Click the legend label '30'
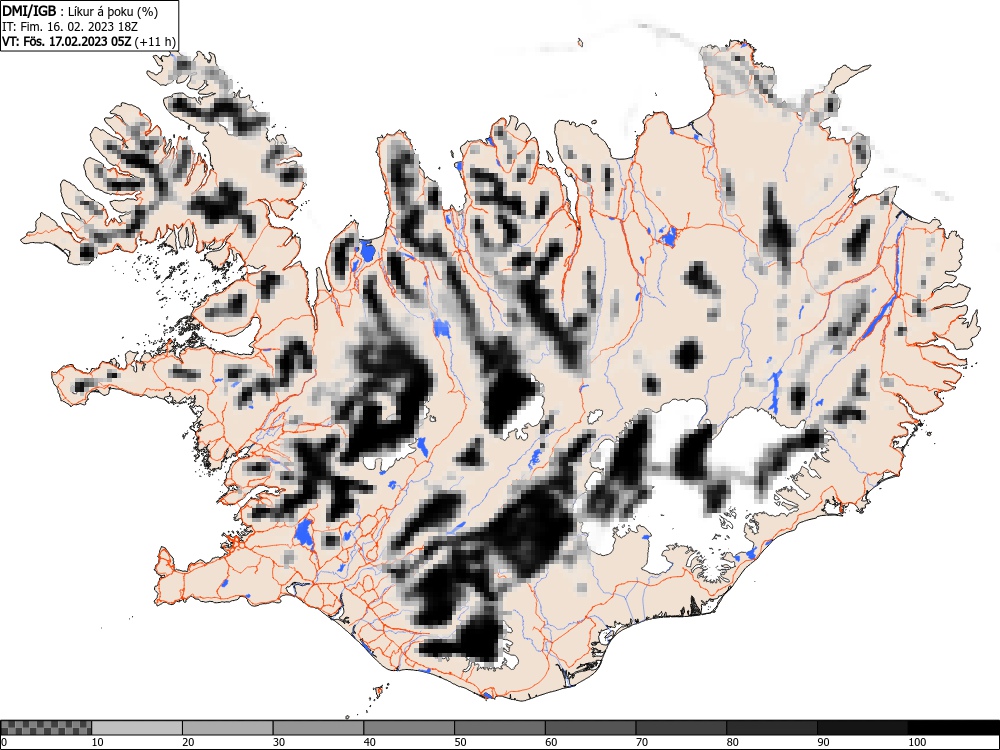1000x750 pixels. (279, 742)
